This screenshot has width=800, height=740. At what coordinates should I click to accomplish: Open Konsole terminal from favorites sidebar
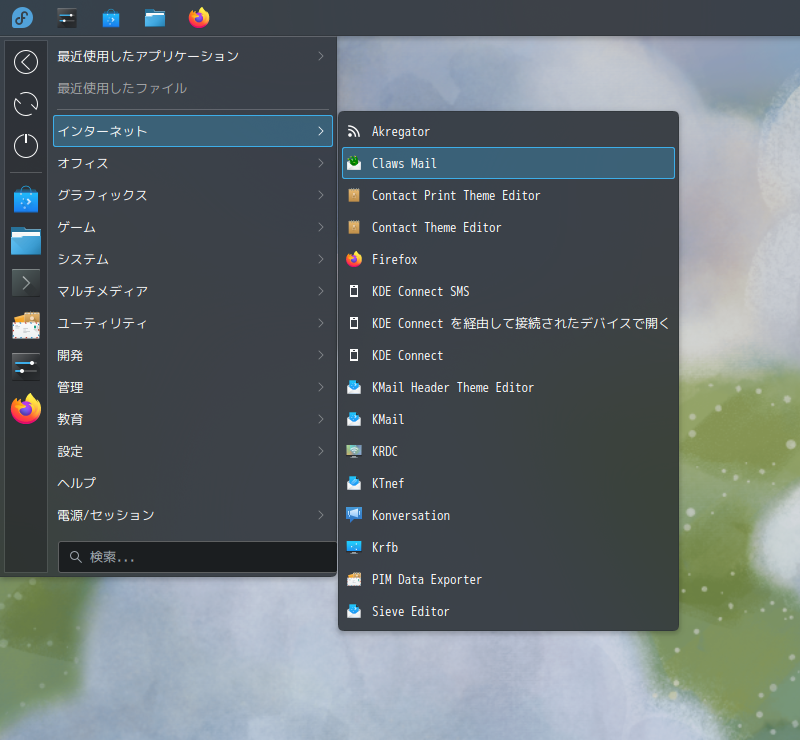coord(26,283)
